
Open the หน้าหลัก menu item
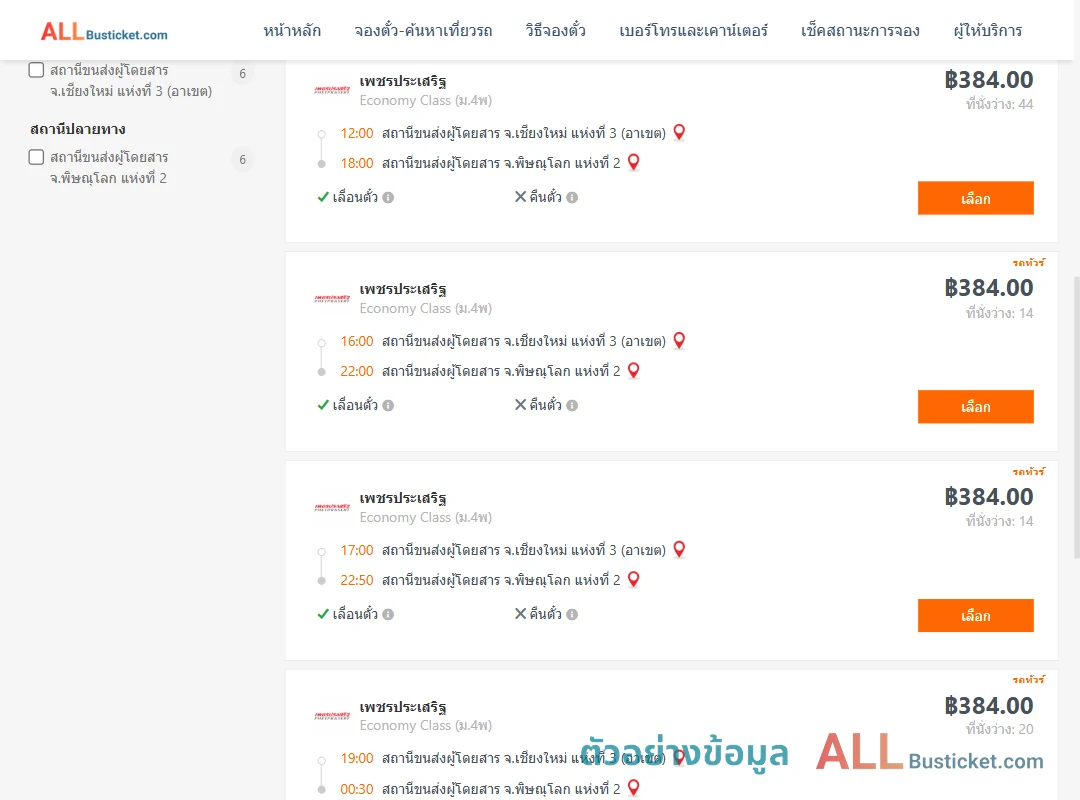click(292, 31)
